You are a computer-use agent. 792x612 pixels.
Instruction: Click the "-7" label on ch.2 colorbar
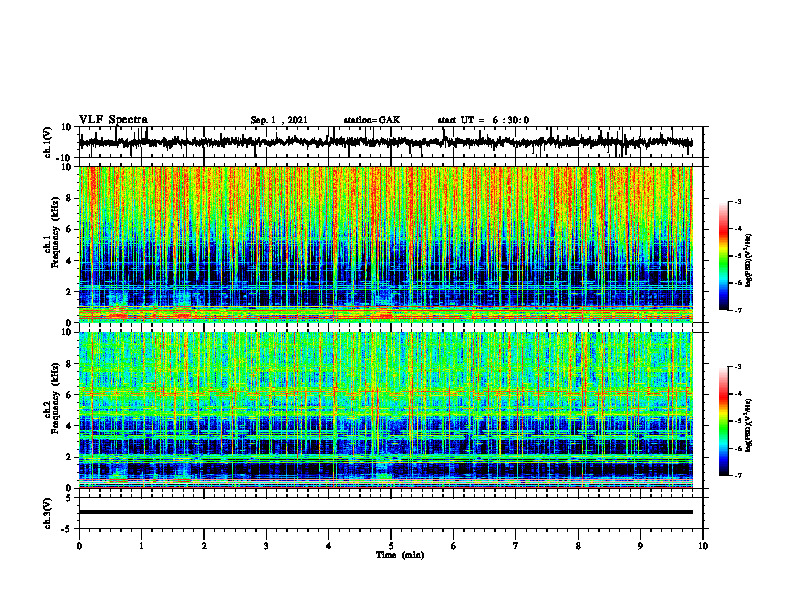click(738, 475)
